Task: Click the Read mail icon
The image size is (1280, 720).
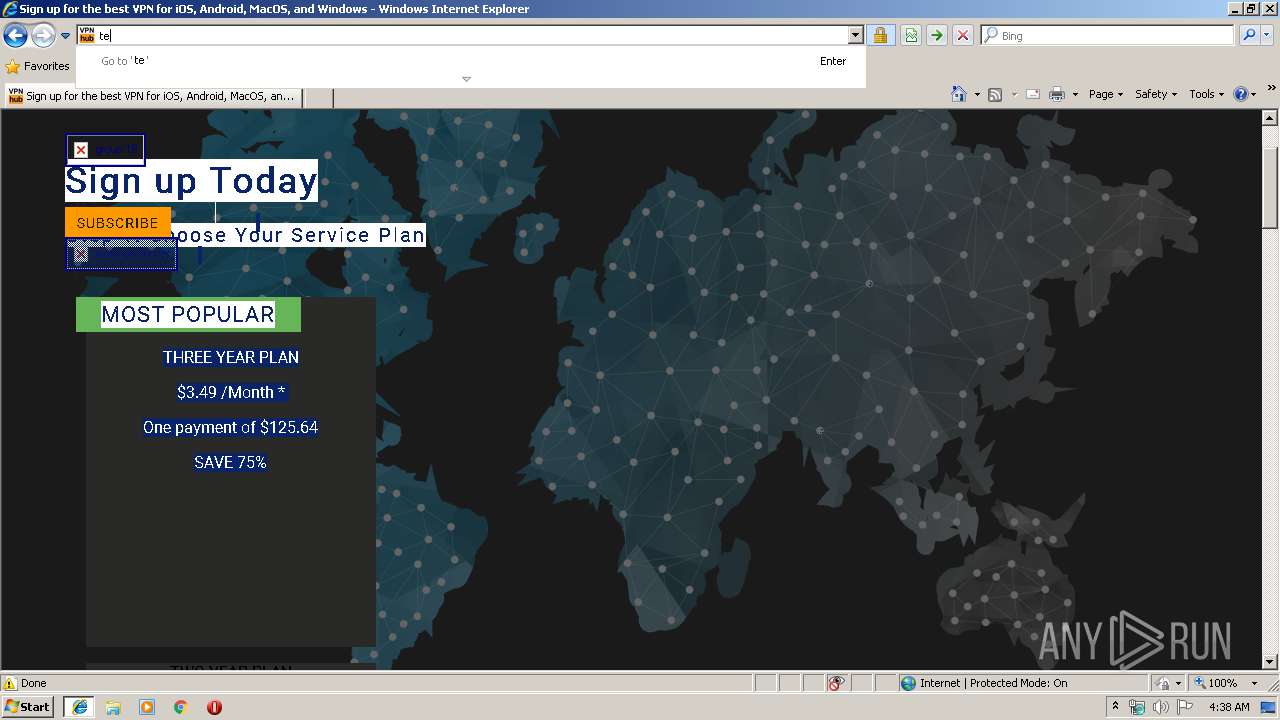Action: coord(1033,94)
